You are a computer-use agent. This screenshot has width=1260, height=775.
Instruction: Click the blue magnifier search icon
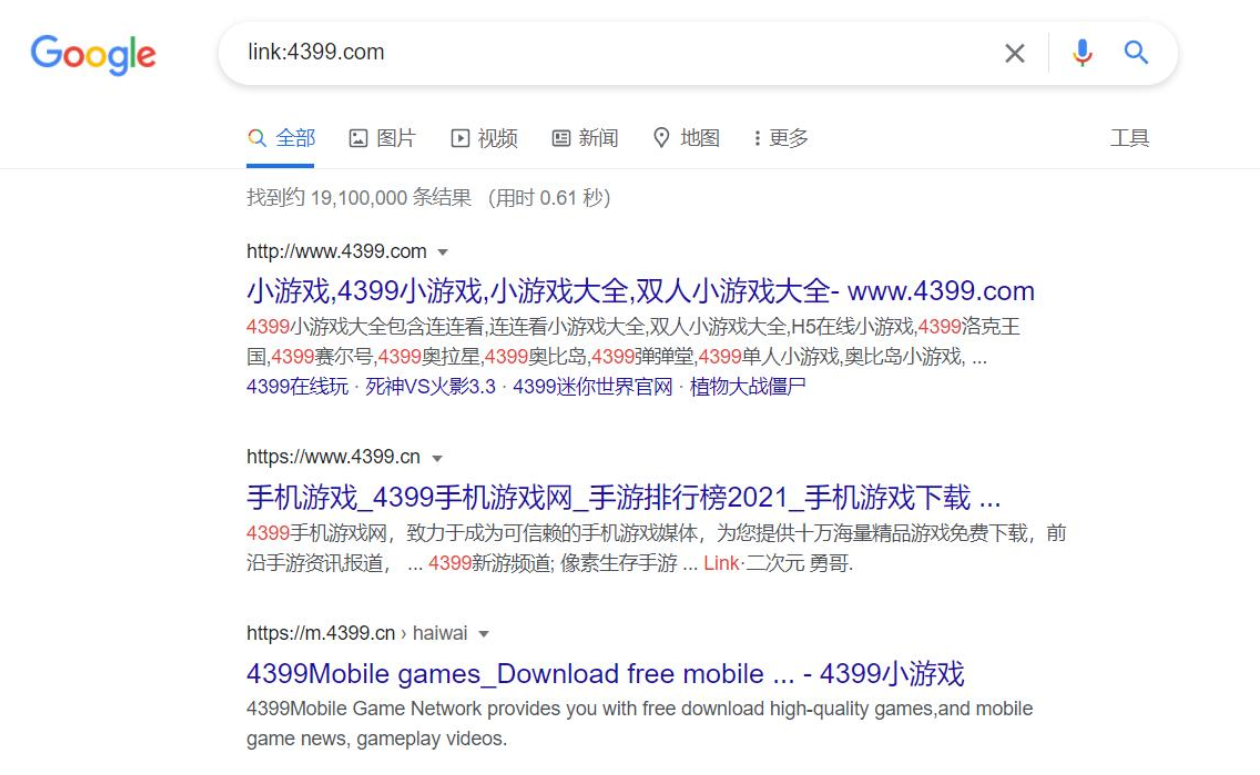pyautogui.click(x=1136, y=52)
